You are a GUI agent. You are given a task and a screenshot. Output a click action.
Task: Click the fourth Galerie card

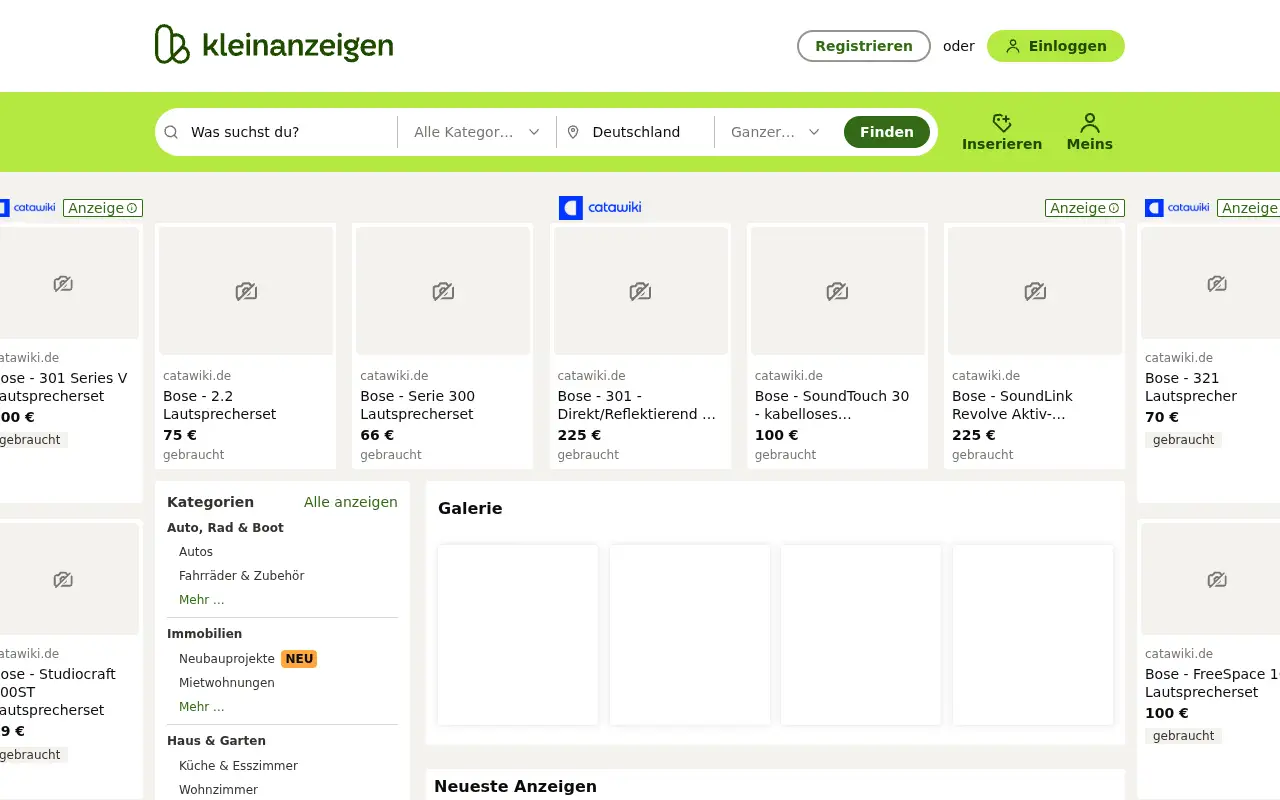[x=1033, y=635]
